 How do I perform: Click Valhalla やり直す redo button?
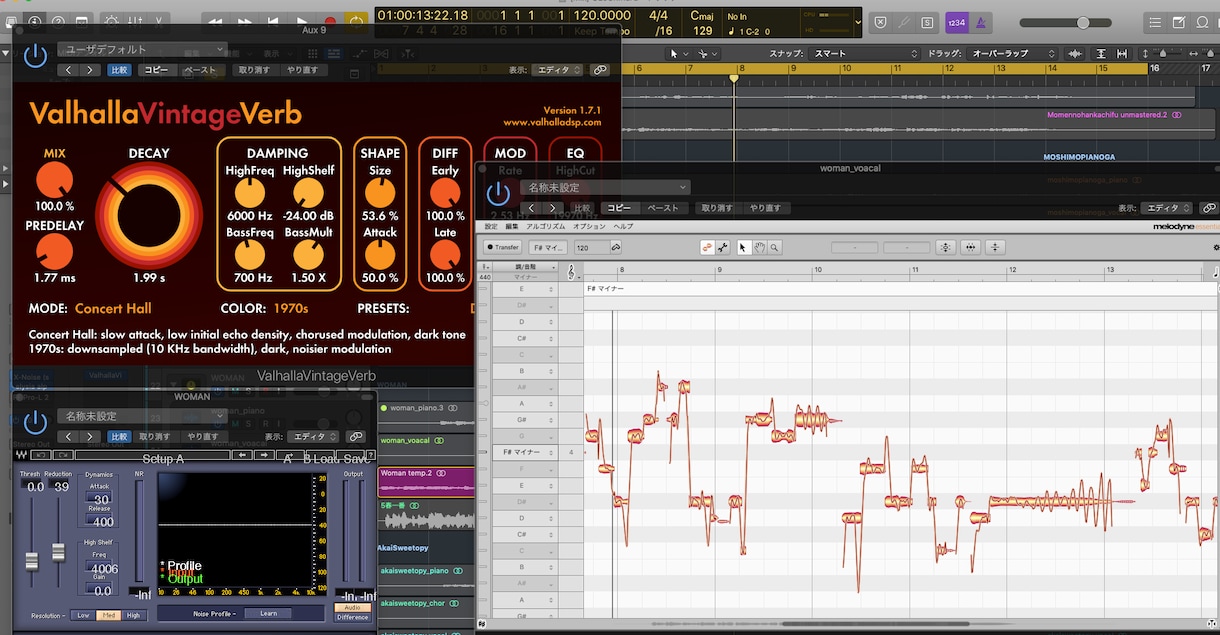pos(302,70)
